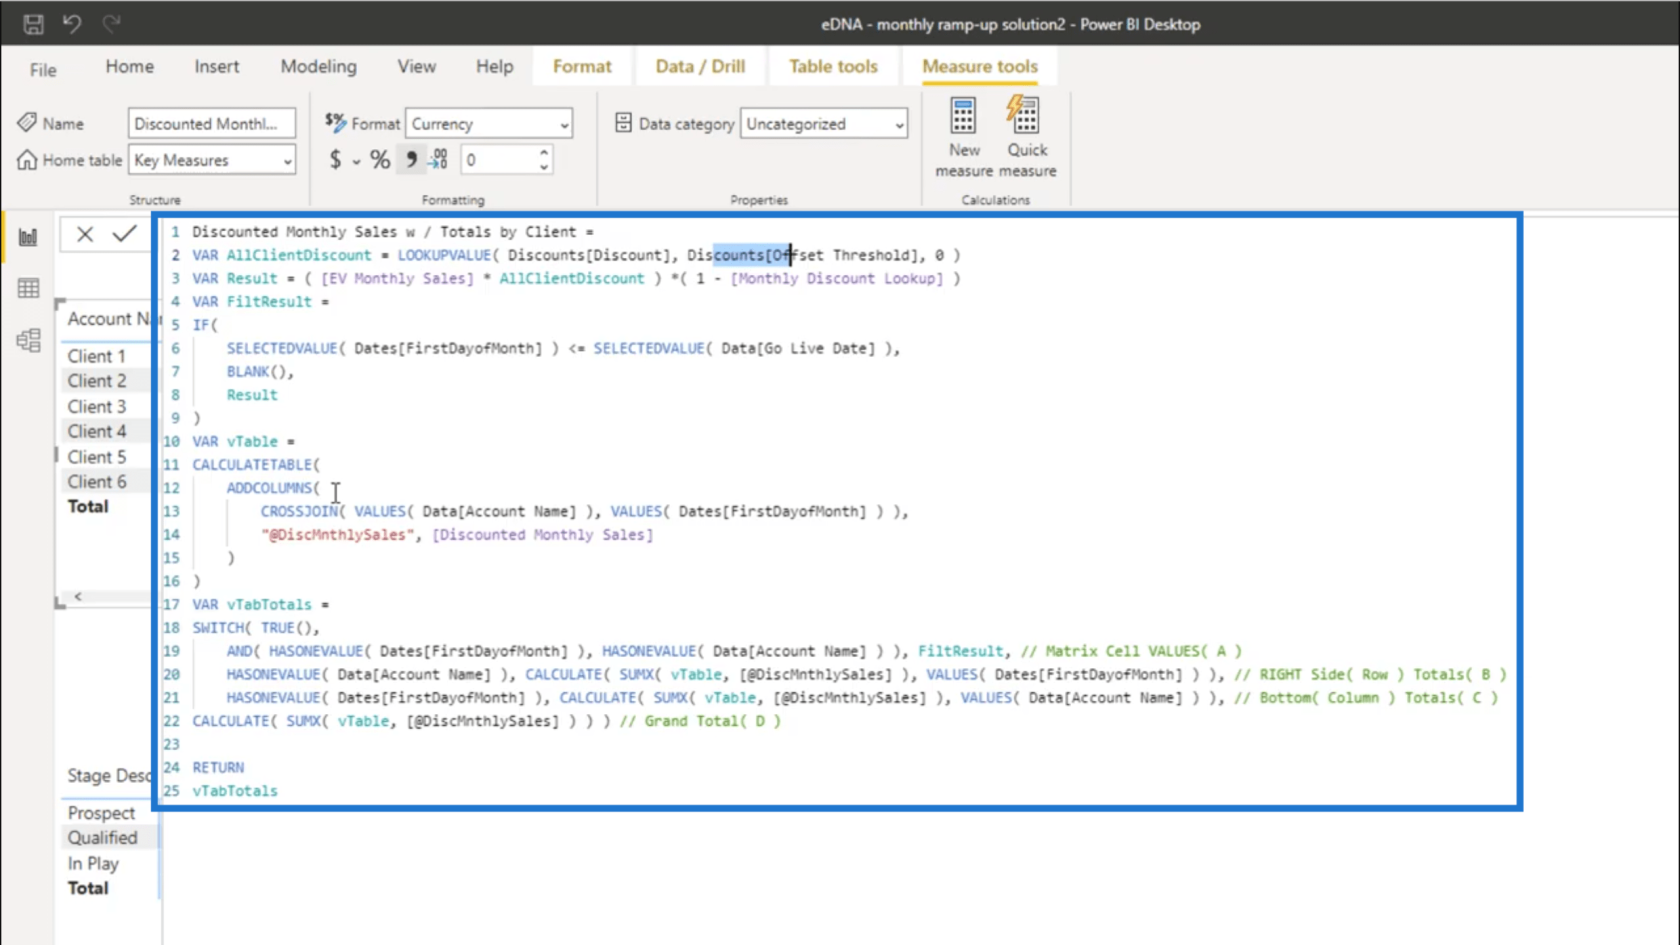Switch to the Modeling ribbon tab

(x=318, y=66)
